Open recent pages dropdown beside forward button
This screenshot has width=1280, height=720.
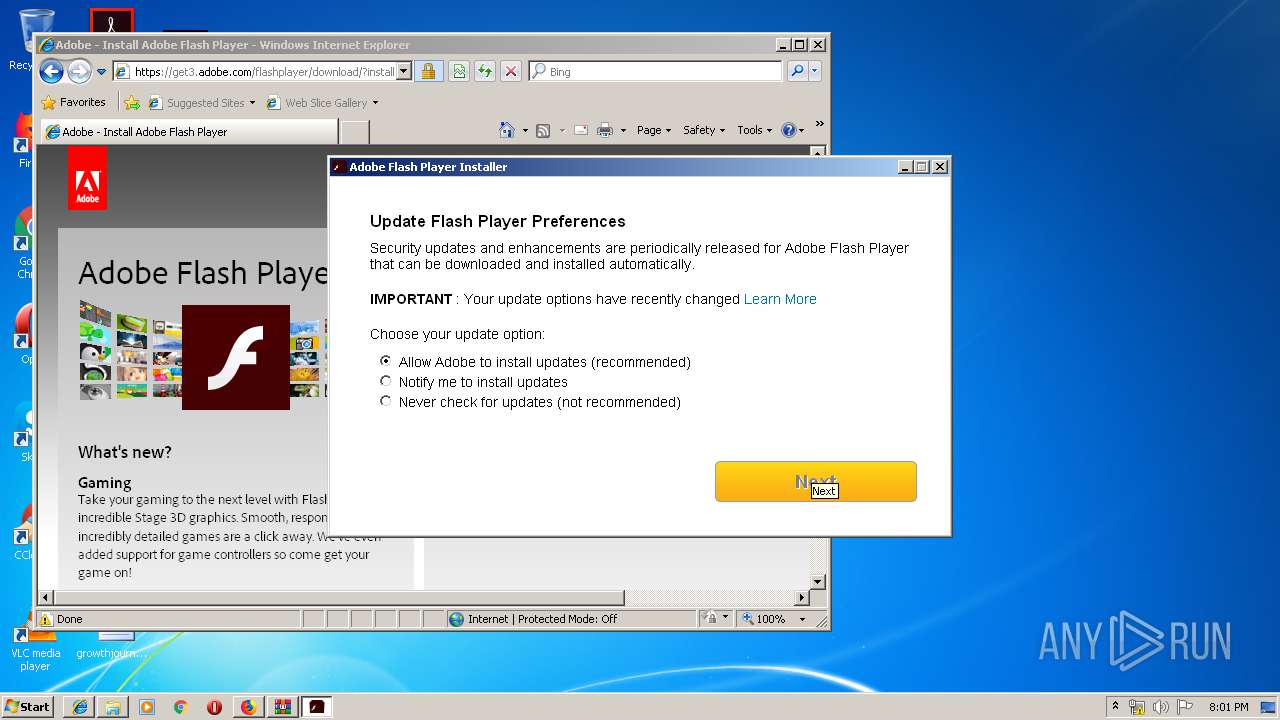point(101,72)
